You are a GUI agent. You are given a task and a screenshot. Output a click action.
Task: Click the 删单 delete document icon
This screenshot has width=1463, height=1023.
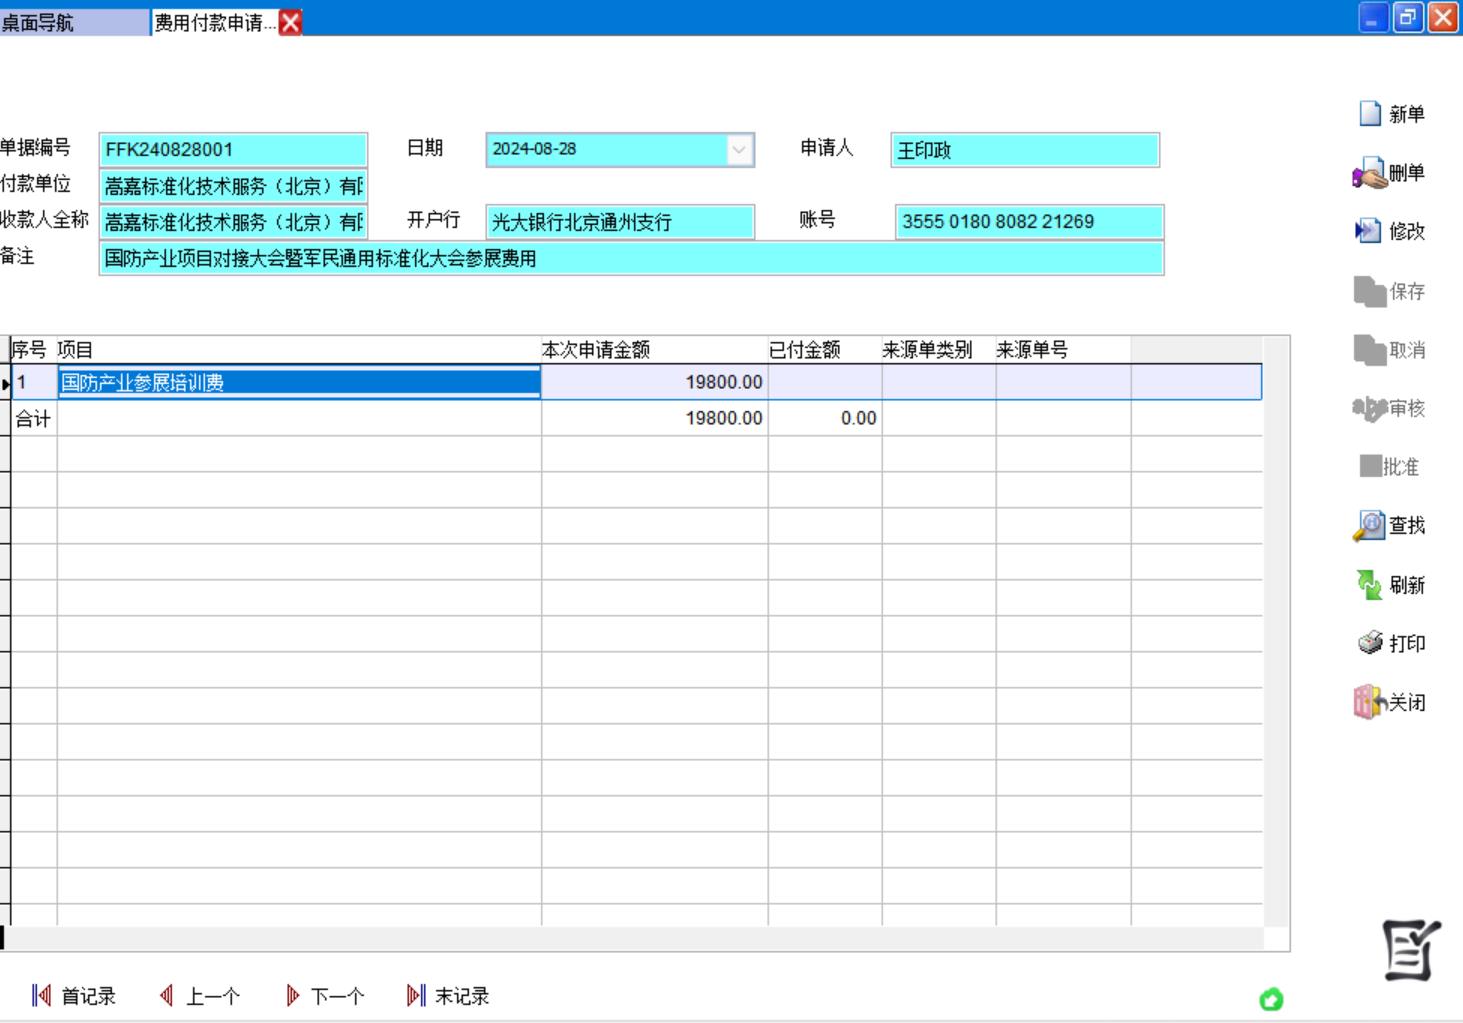1370,174
